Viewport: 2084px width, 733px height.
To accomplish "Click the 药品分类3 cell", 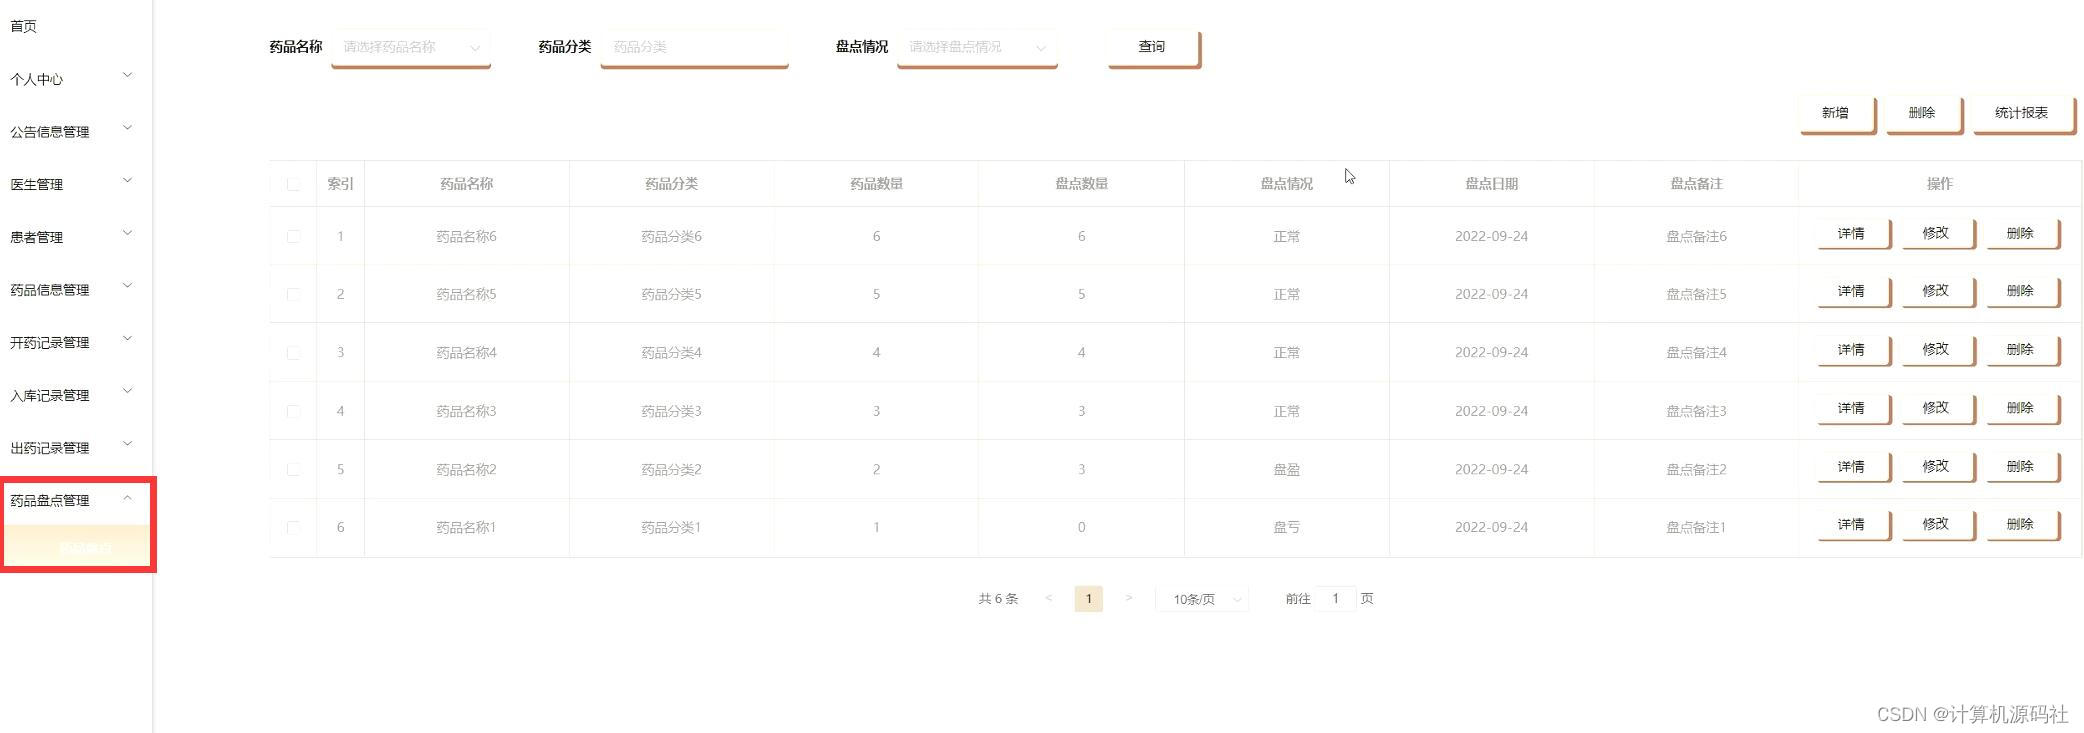I will pos(672,411).
